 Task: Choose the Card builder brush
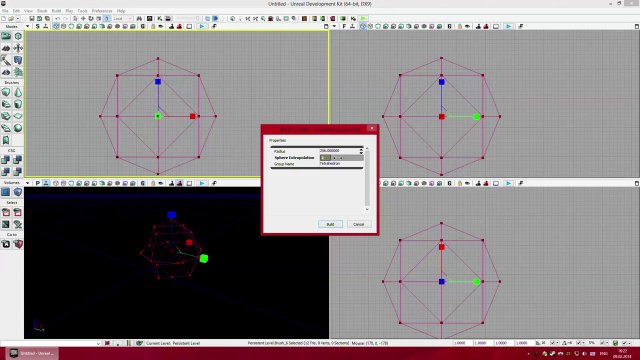pos(6,140)
